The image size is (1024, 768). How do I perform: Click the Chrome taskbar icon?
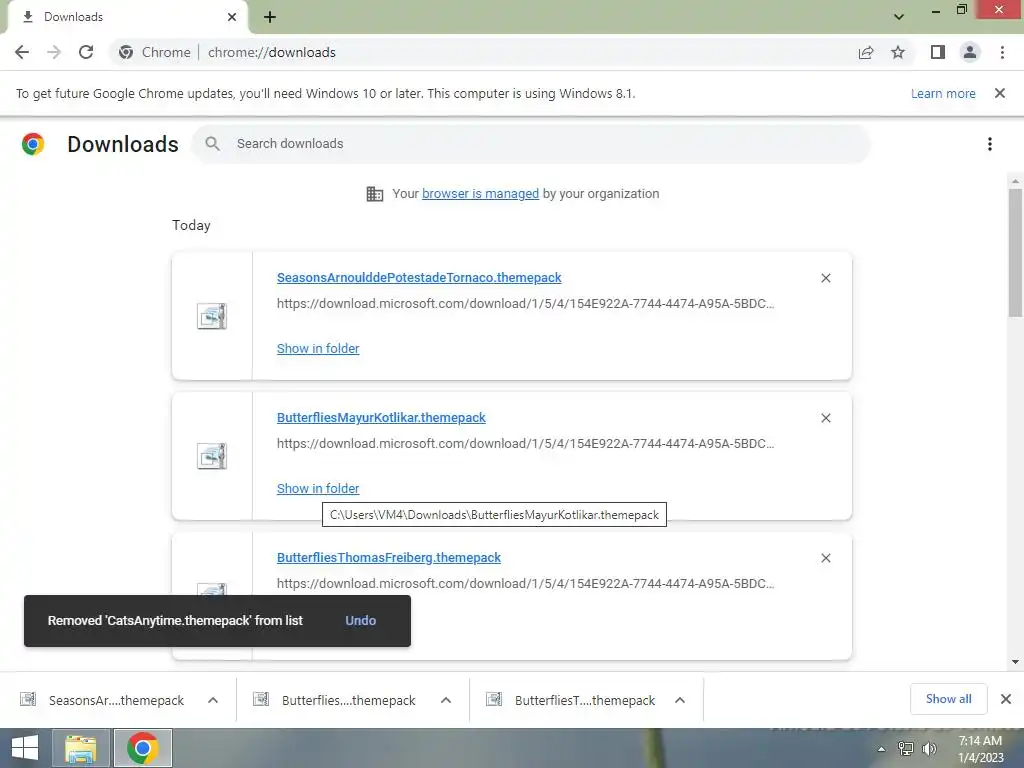coord(143,748)
